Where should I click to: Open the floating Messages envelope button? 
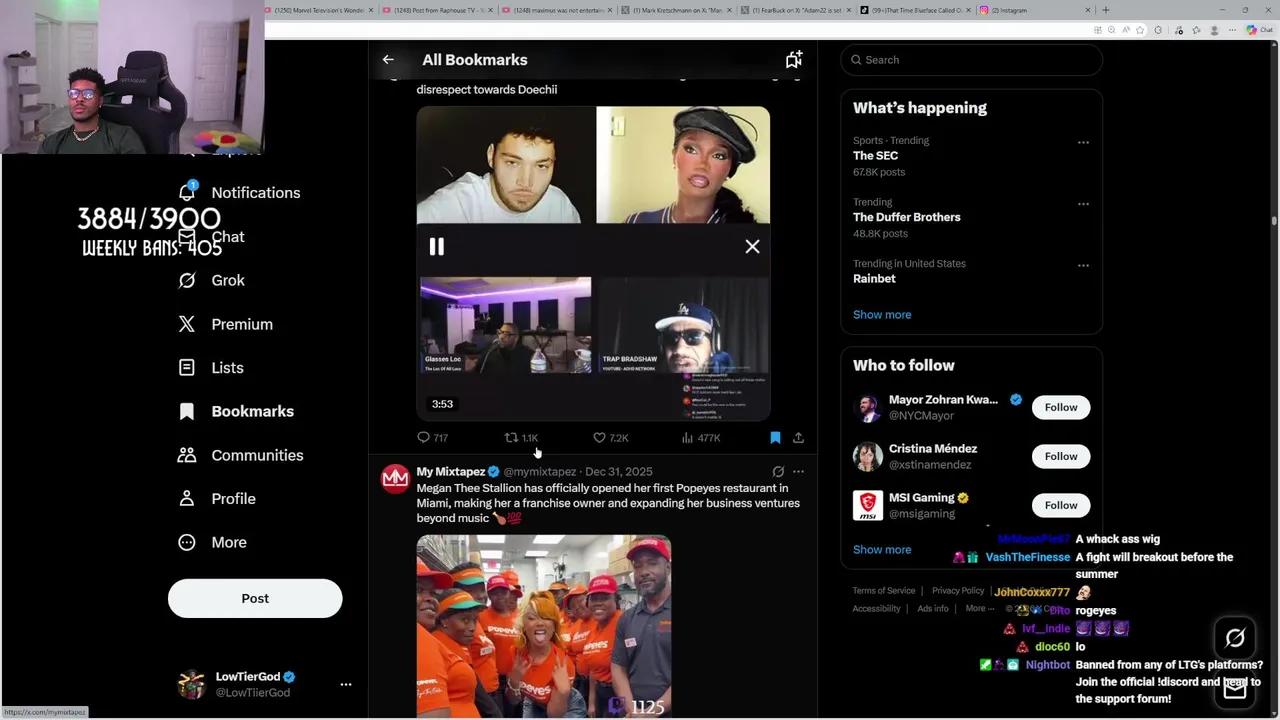coord(1235,688)
